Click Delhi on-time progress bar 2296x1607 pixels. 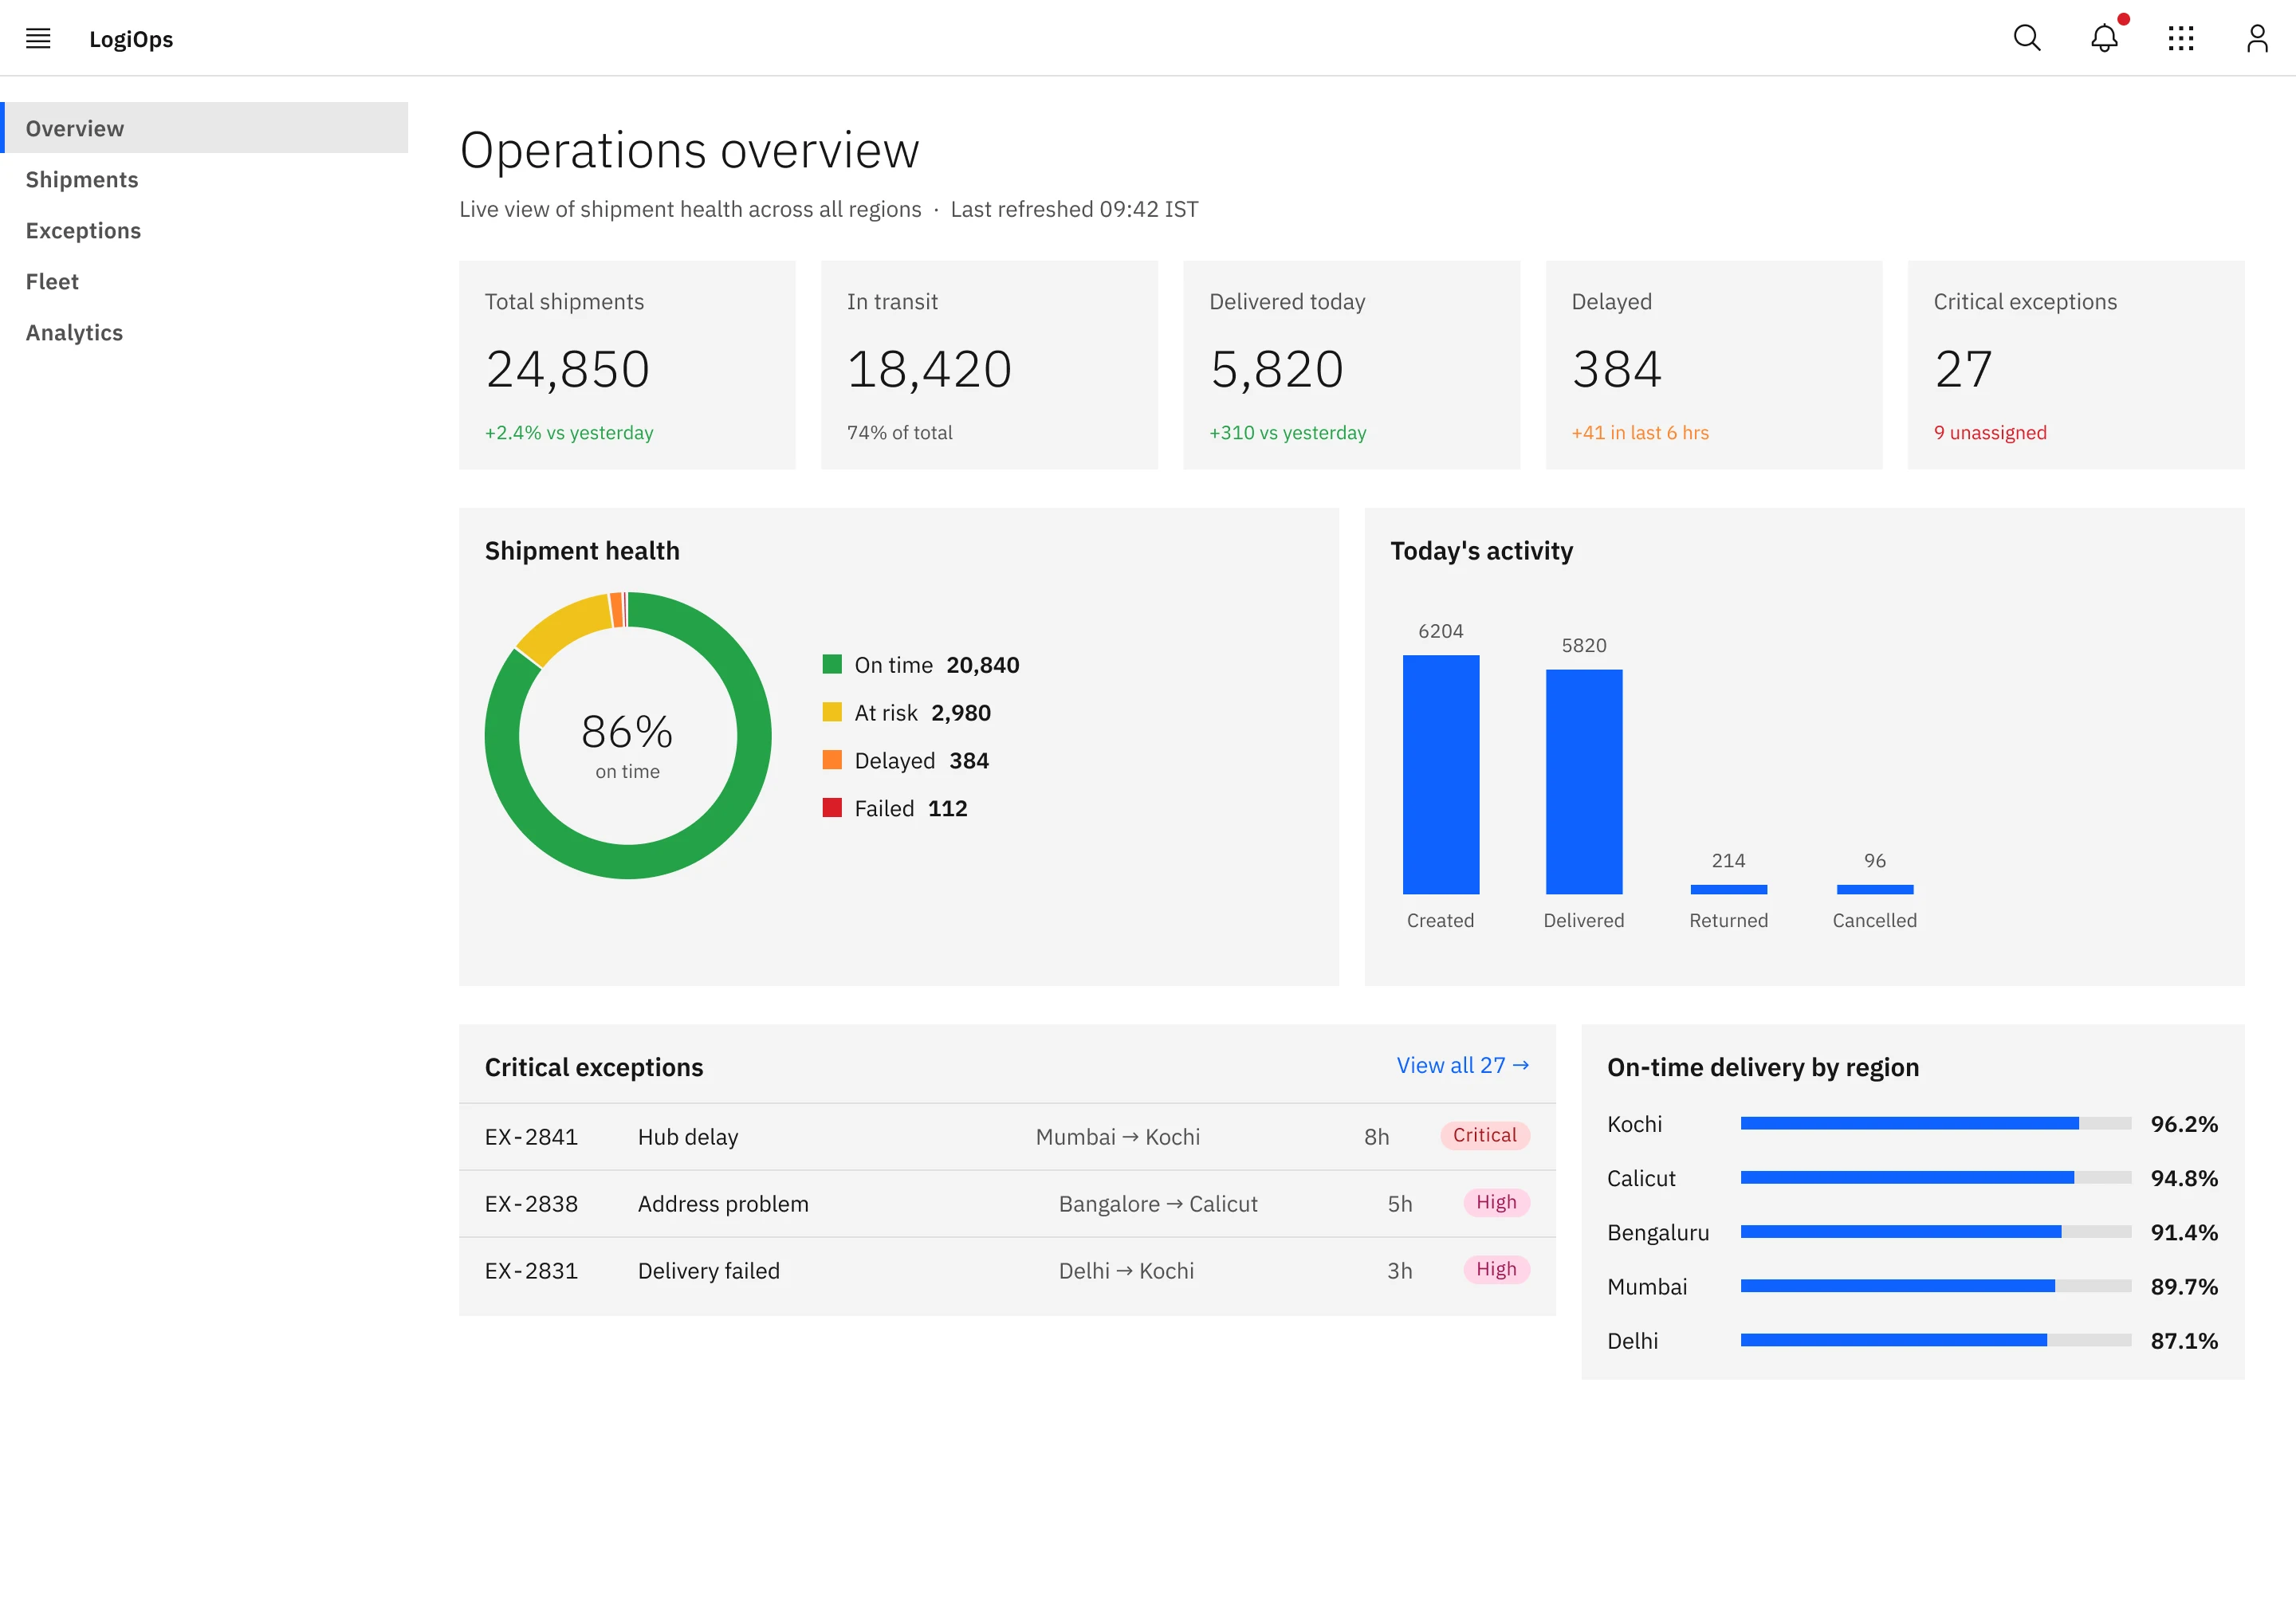pyautogui.click(x=1936, y=1340)
